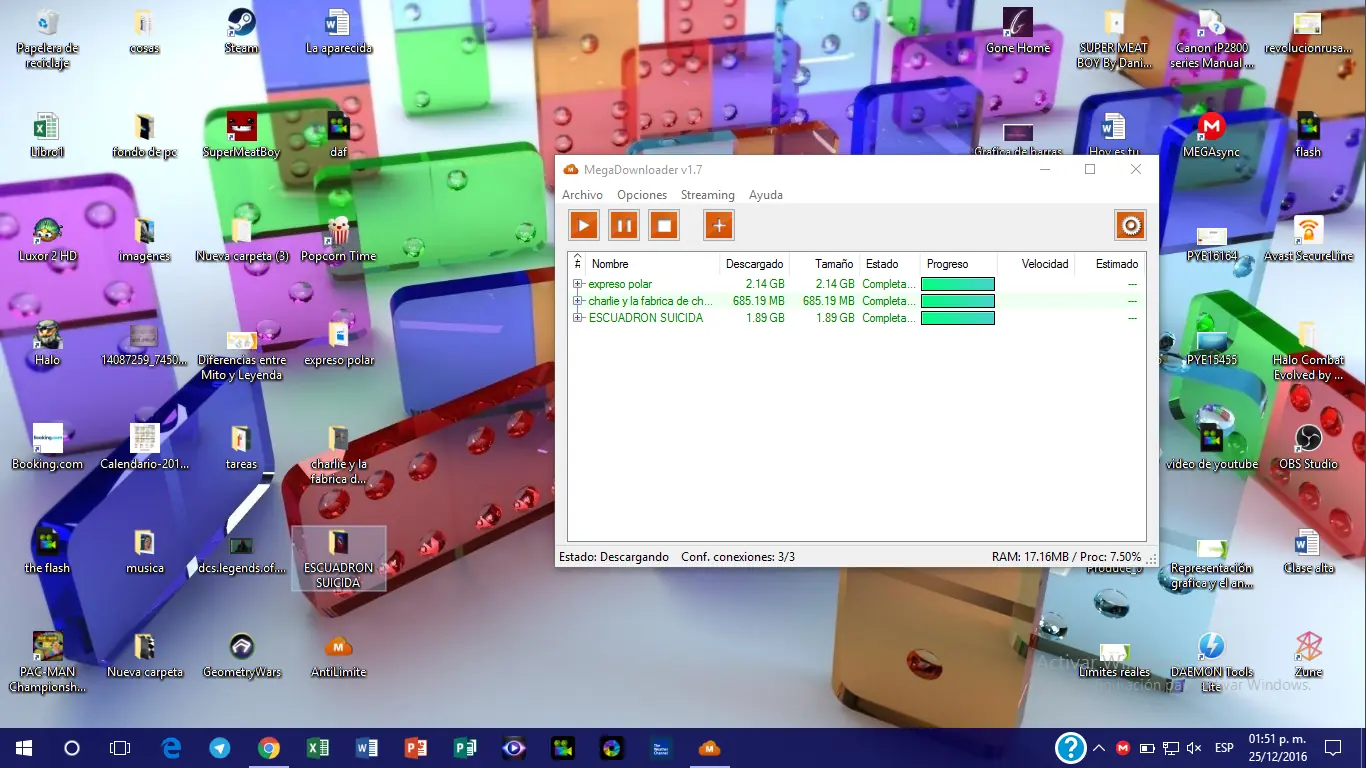Select the OBS Studio desktop icon
Screen dimensions: 1366x768
tap(1308, 446)
